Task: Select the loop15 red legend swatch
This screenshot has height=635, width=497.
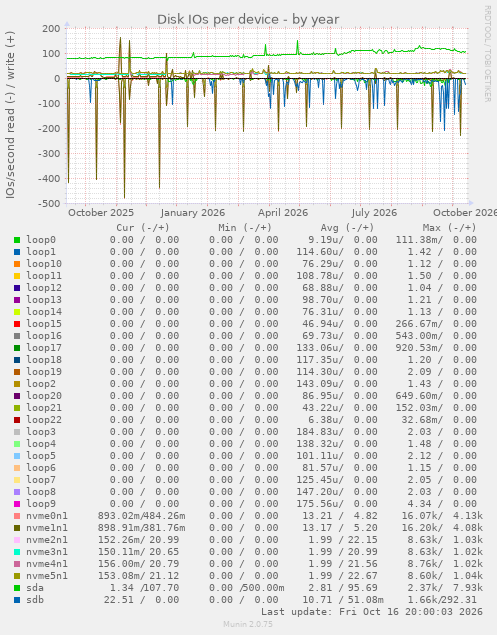Action: click(x=17, y=324)
